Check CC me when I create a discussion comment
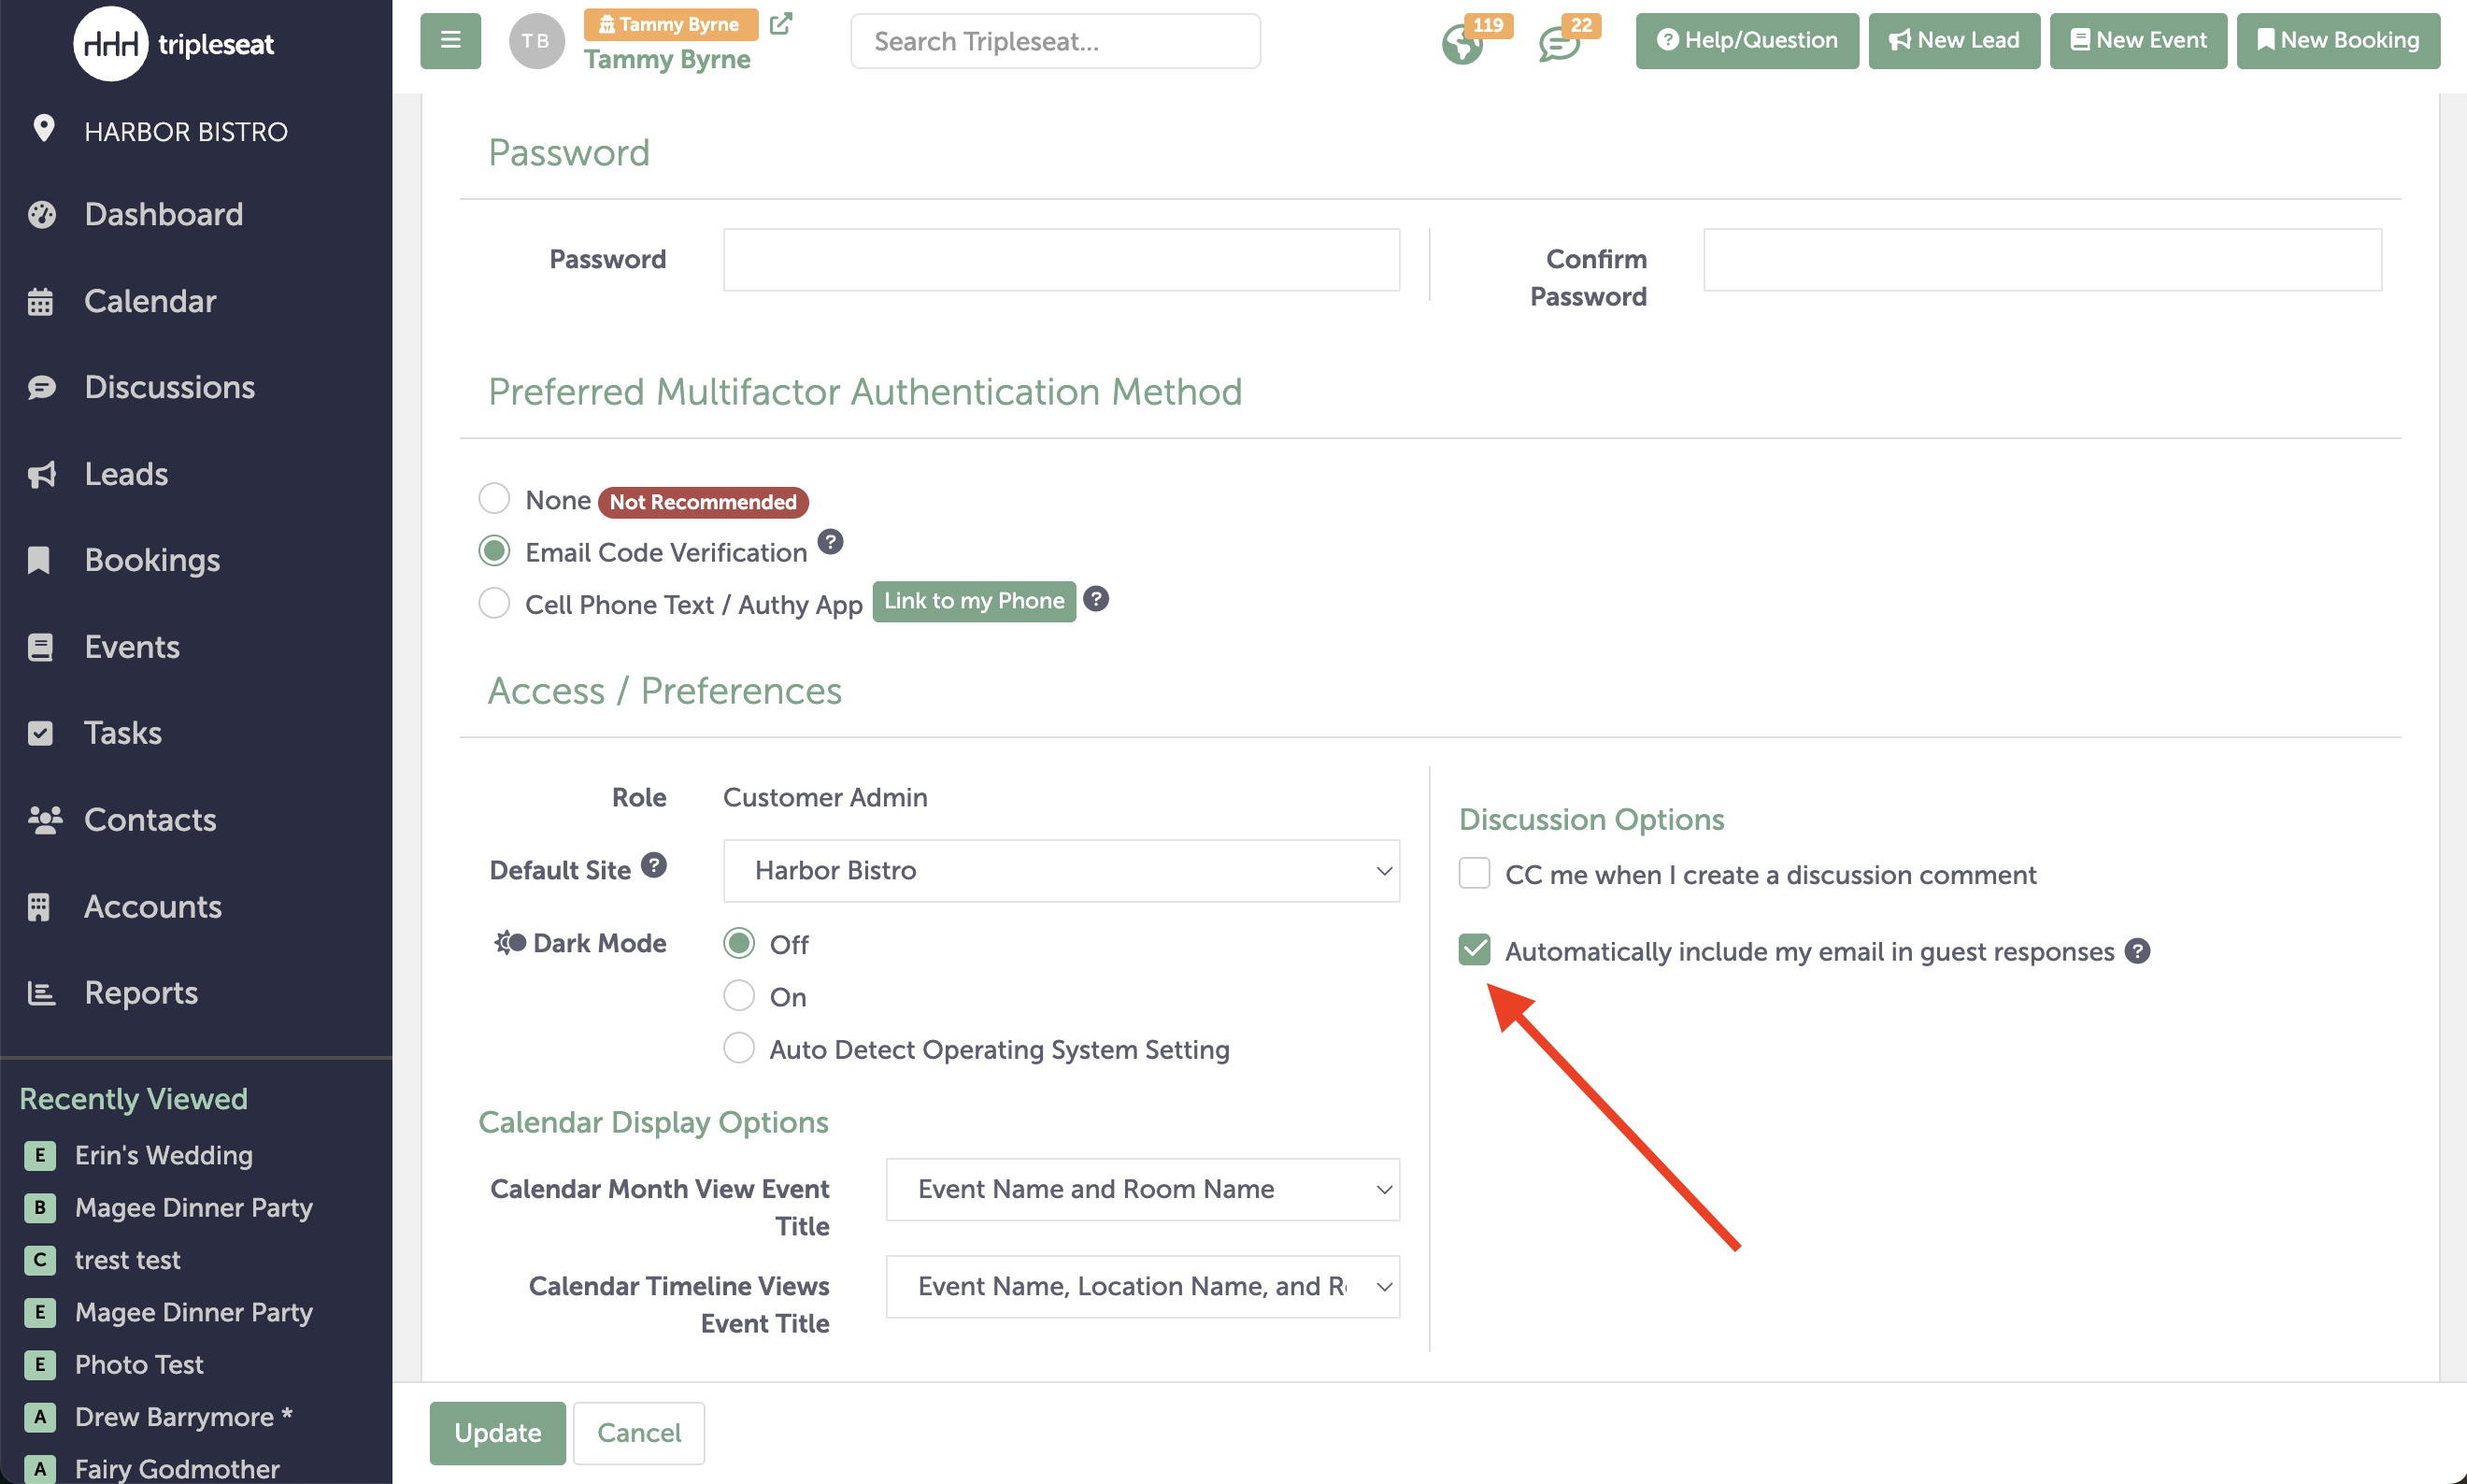Screen dimensions: 2467x1484 click(x=1474, y=873)
